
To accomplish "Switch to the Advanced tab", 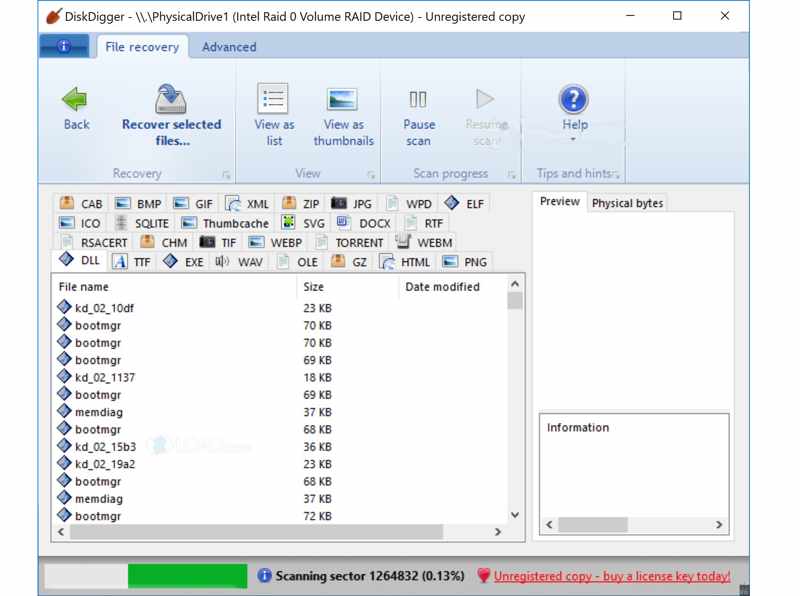I will [229, 46].
